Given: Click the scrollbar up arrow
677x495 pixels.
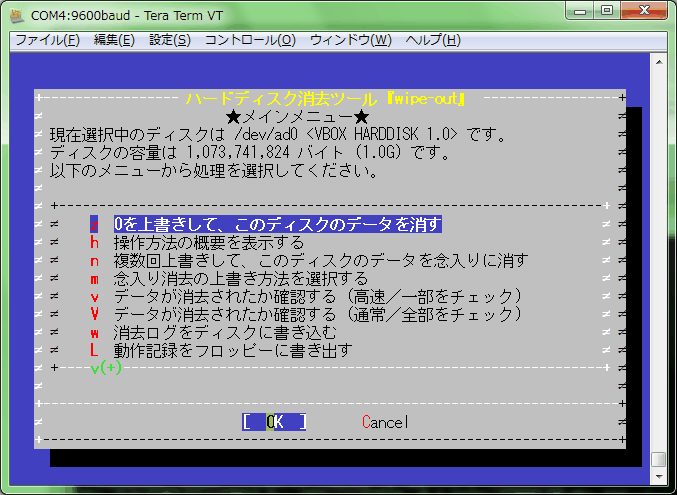Looking at the screenshot, I should (659, 62).
